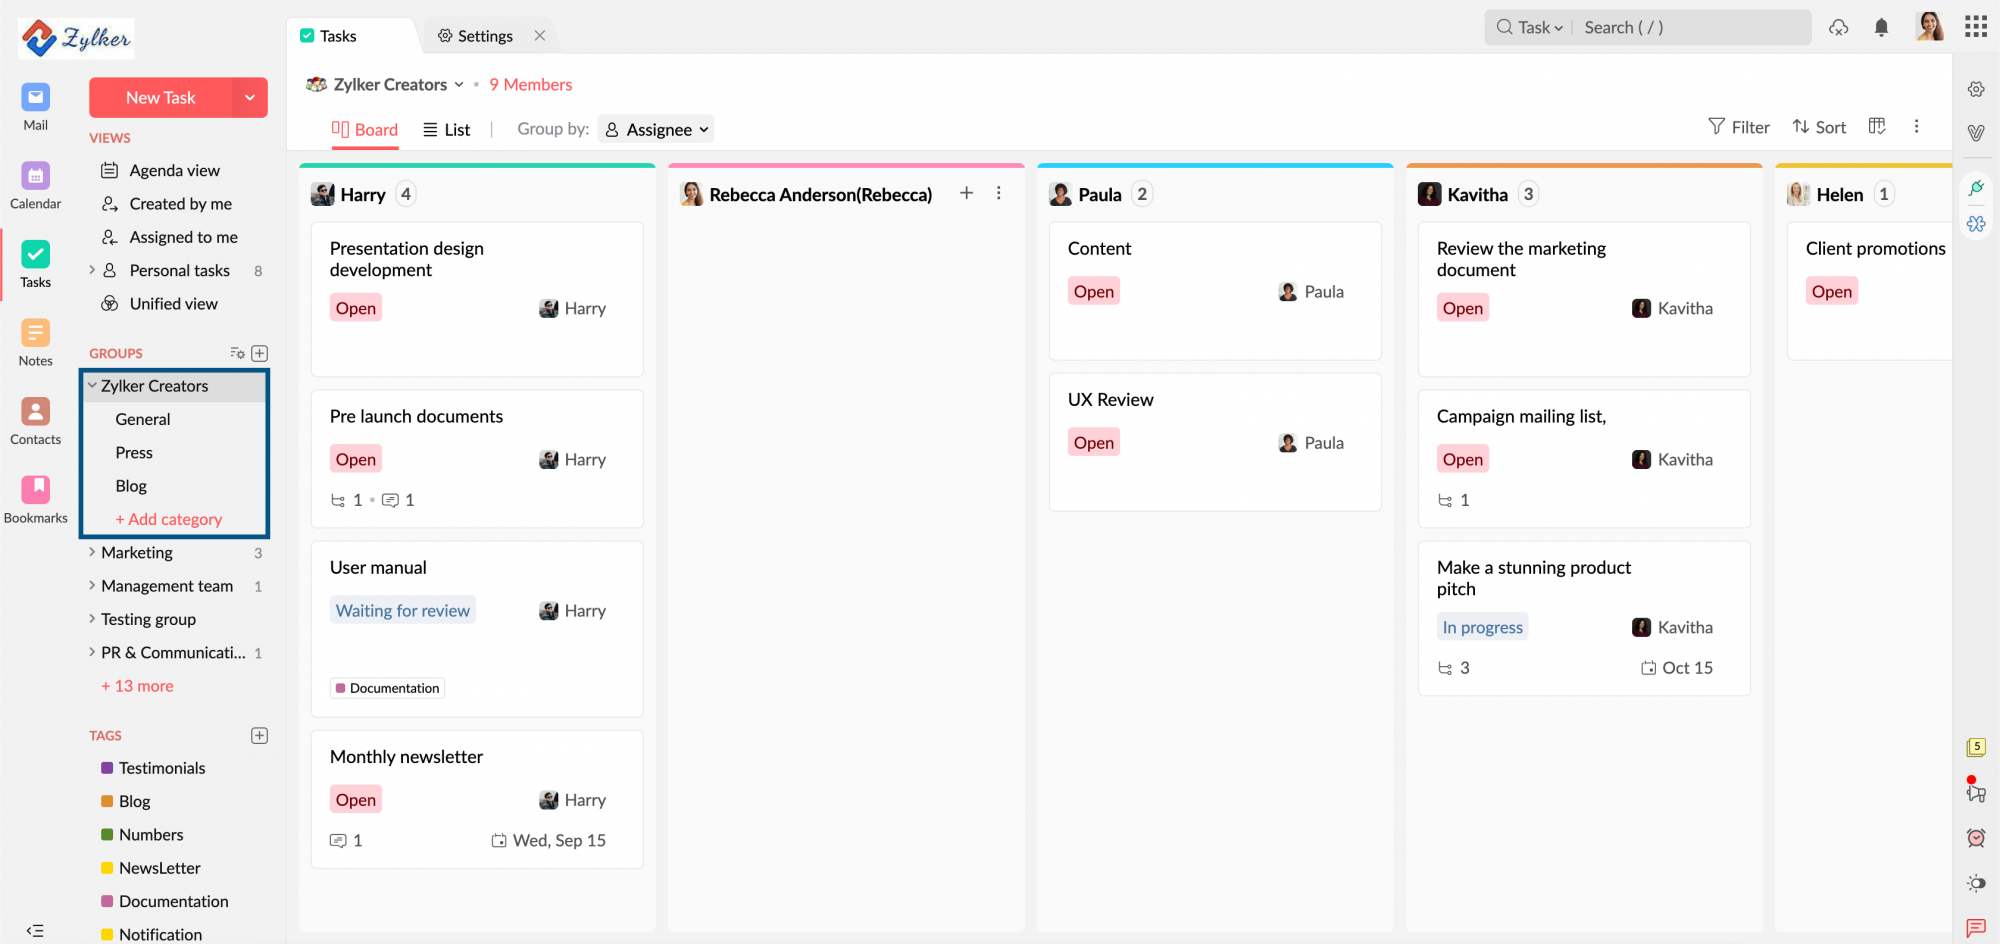Open the reminders alarm clock icon
The height and width of the screenshot is (944, 2000).
(x=1975, y=838)
